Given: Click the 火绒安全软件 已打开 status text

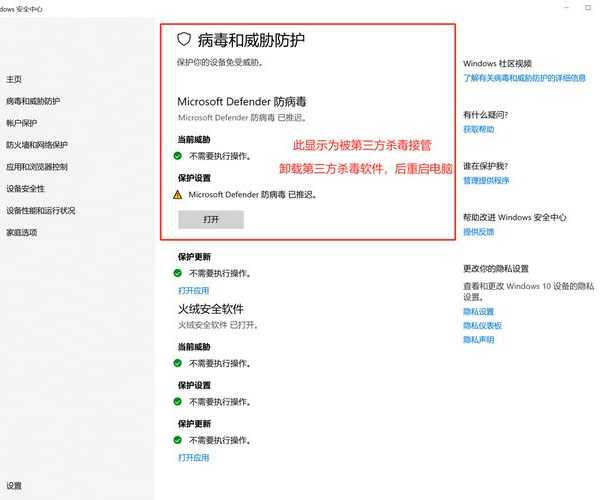Looking at the screenshot, I should click(218, 325).
